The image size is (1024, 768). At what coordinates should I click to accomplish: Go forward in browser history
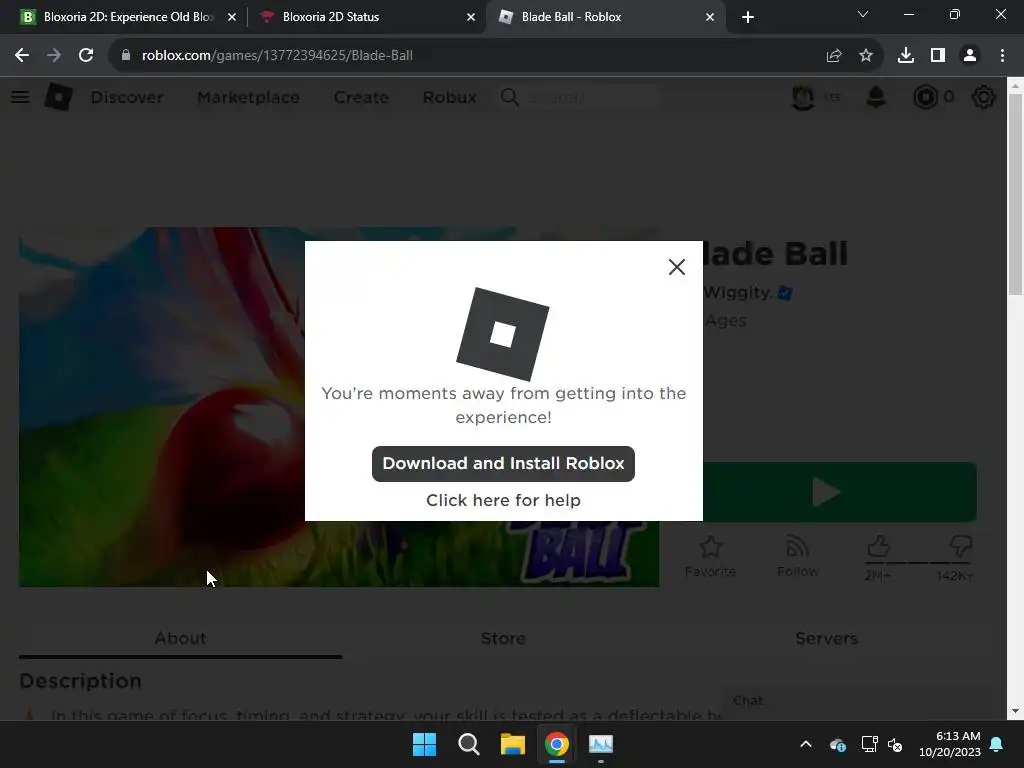click(54, 56)
